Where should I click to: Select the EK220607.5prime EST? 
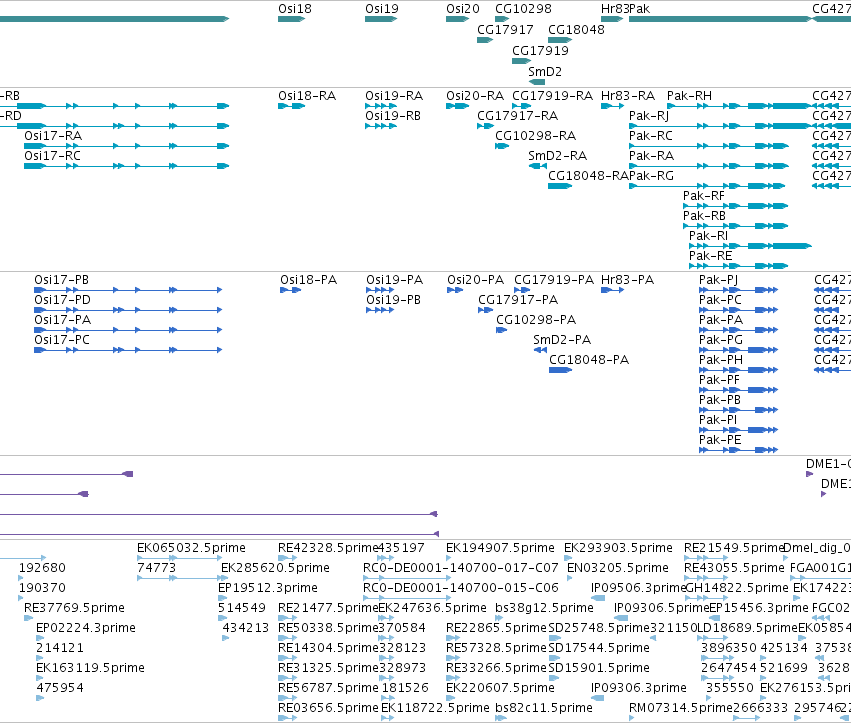450,698
